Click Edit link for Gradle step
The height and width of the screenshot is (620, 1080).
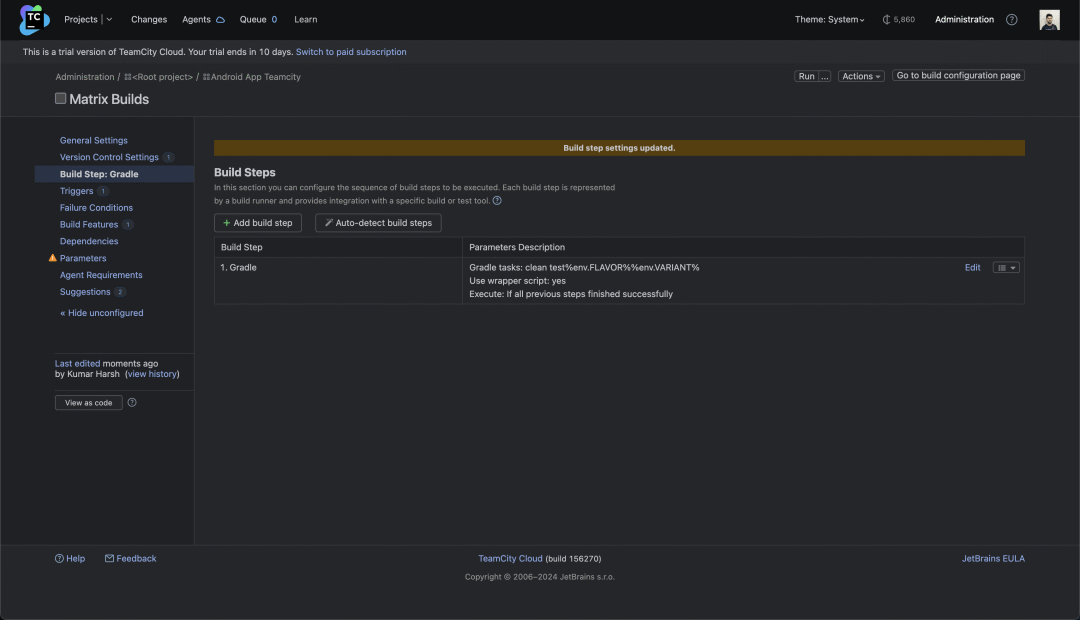point(973,267)
